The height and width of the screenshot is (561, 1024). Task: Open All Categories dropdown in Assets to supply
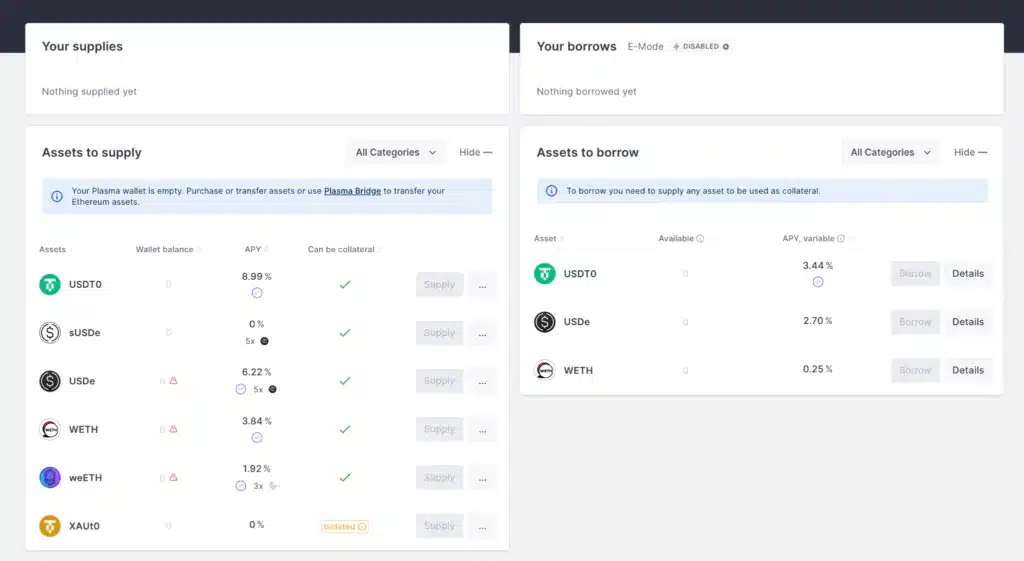[396, 153]
